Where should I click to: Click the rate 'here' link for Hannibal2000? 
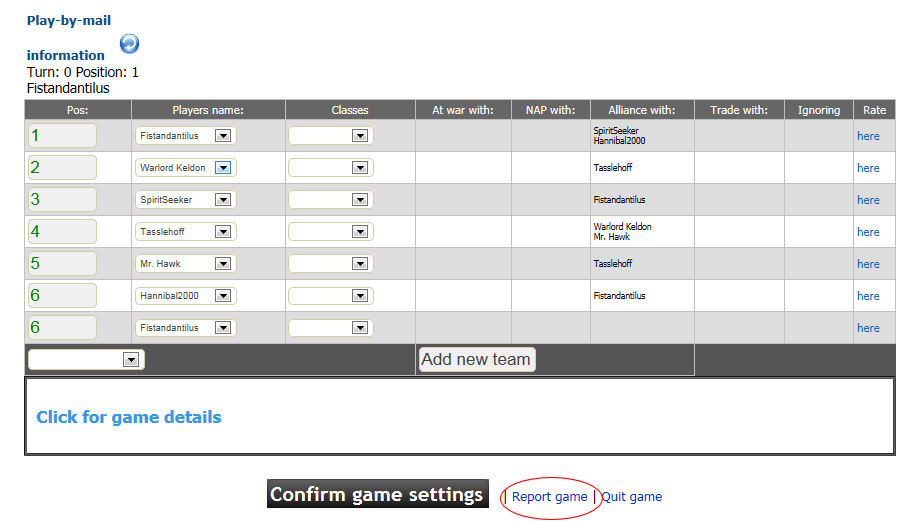867,296
